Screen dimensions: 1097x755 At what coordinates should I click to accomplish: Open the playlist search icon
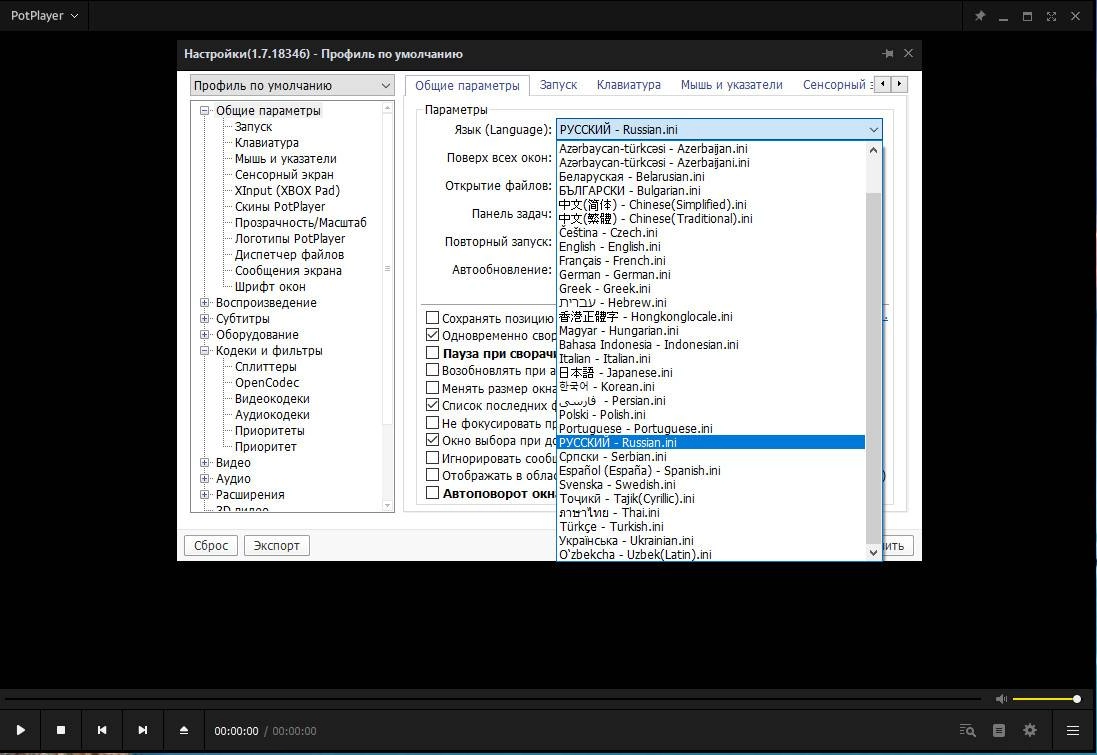[x=968, y=731]
